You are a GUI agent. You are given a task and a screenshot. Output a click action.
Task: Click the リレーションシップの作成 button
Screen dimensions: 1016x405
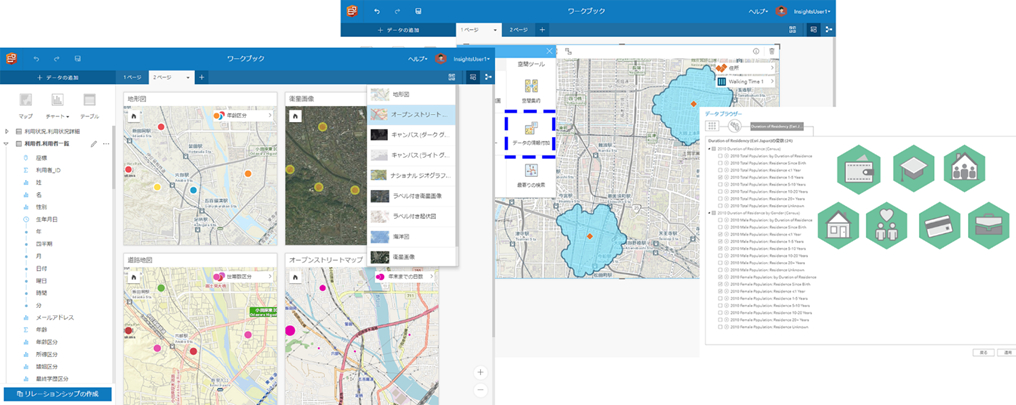tap(57, 395)
